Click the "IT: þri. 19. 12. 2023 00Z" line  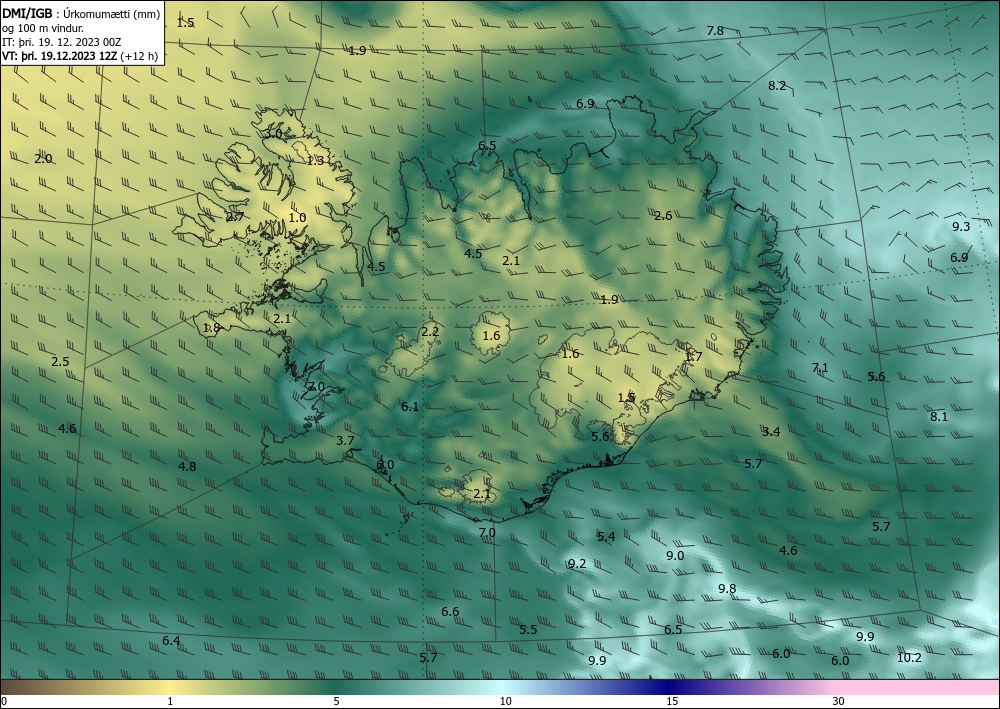[x=61, y=42]
